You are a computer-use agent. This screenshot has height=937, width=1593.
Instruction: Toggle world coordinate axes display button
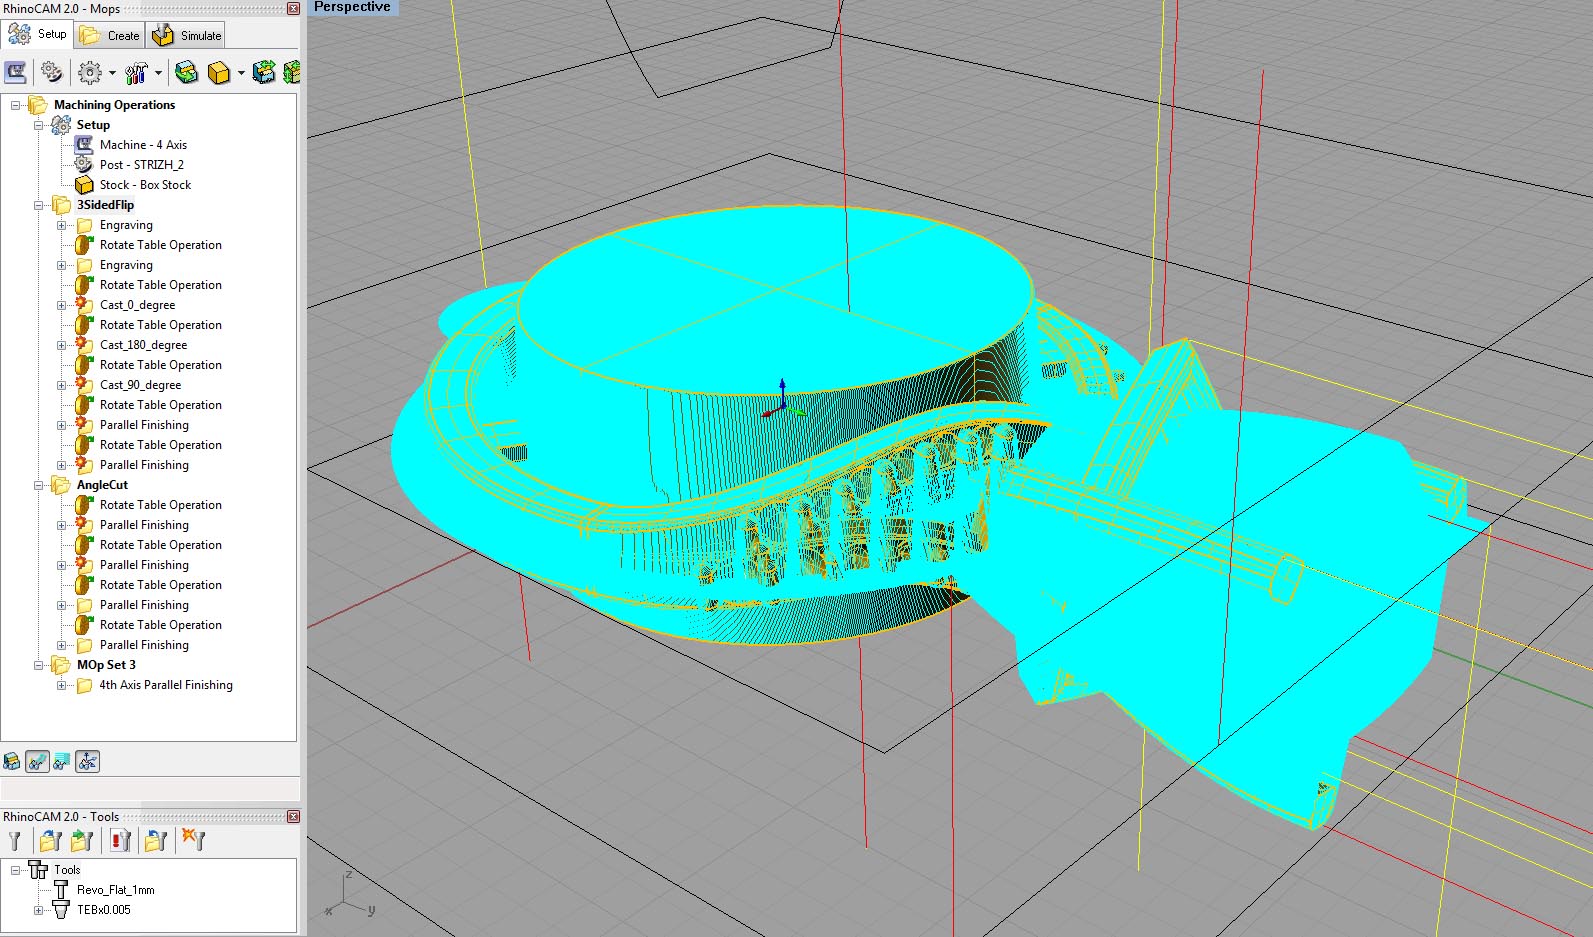(x=88, y=762)
